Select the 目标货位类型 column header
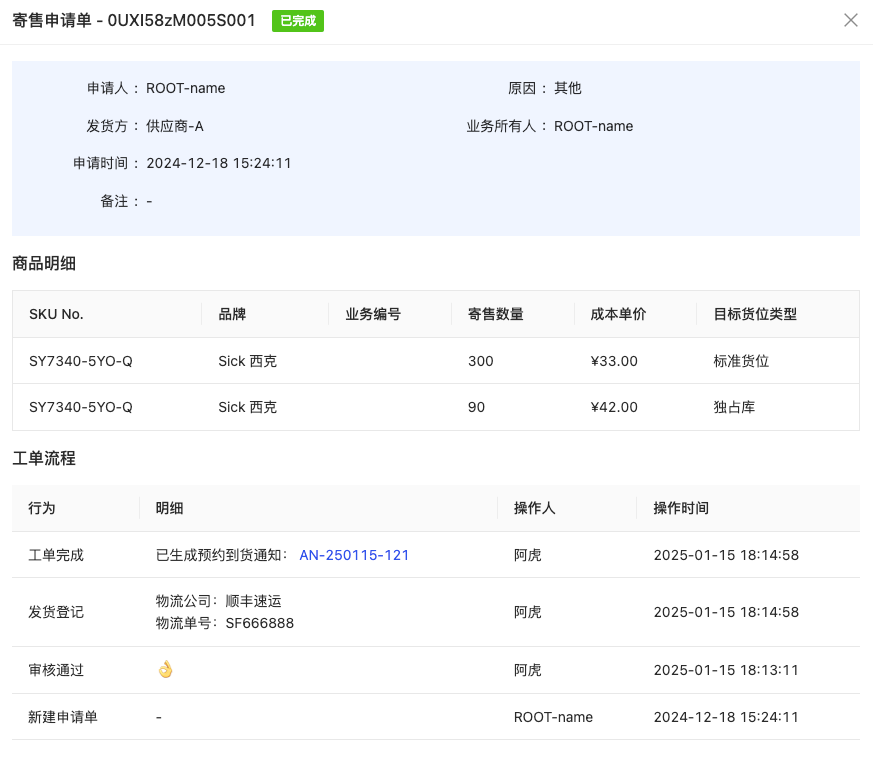873x772 pixels. point(755,314)
